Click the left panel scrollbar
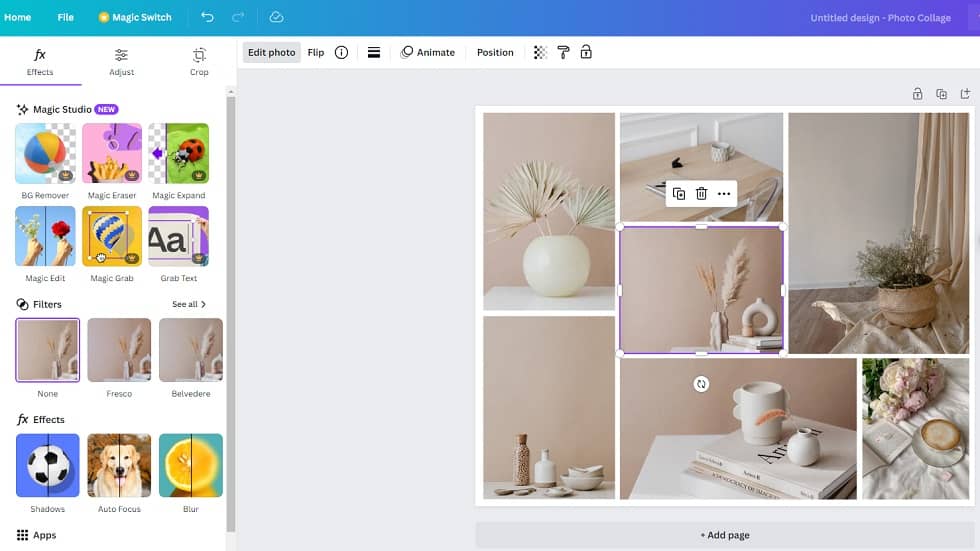Viewport: 980px width, 551px height. pyautogui.click(x=231, y=312)
